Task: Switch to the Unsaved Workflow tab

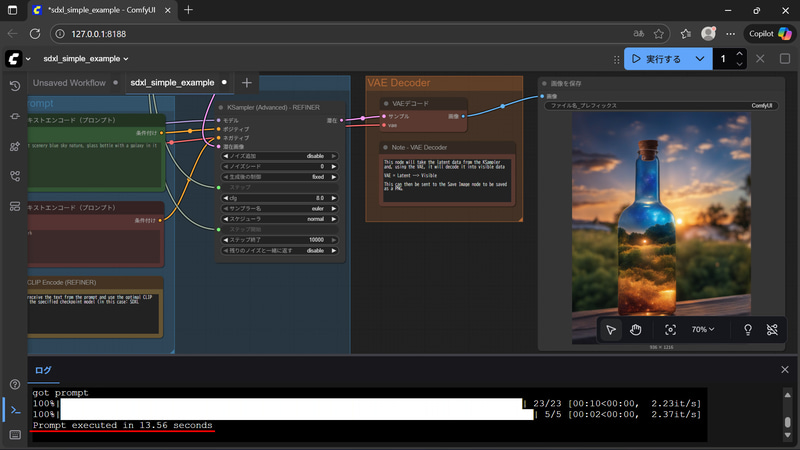Action: click(x=69, y=83)
